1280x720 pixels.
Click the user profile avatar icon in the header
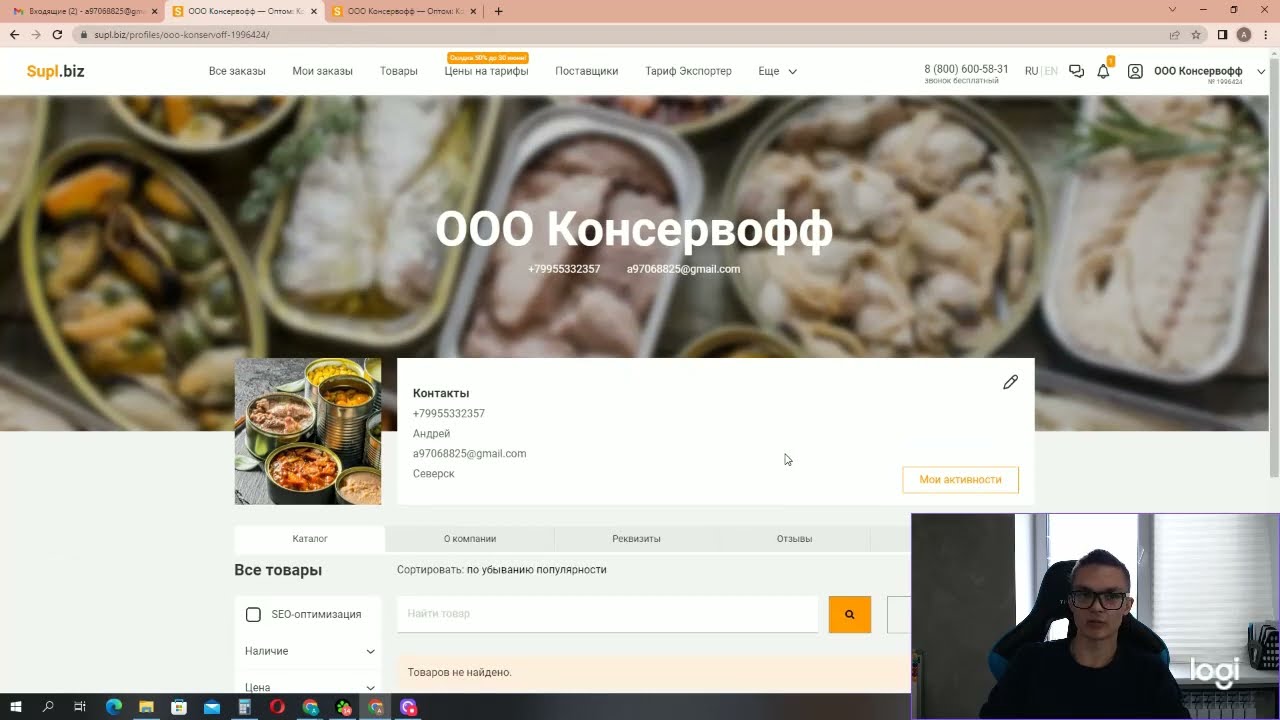(1135, 71)
